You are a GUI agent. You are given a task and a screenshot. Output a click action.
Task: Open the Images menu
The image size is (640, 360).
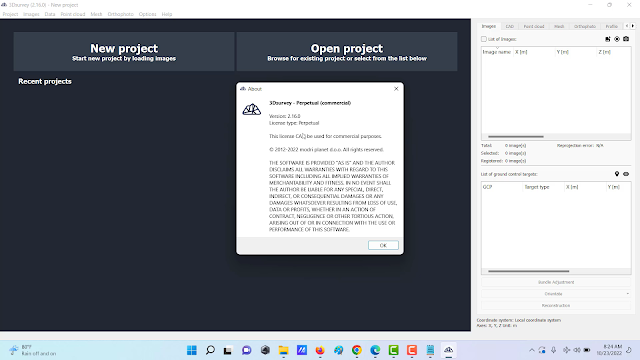(x=31, y=14)
